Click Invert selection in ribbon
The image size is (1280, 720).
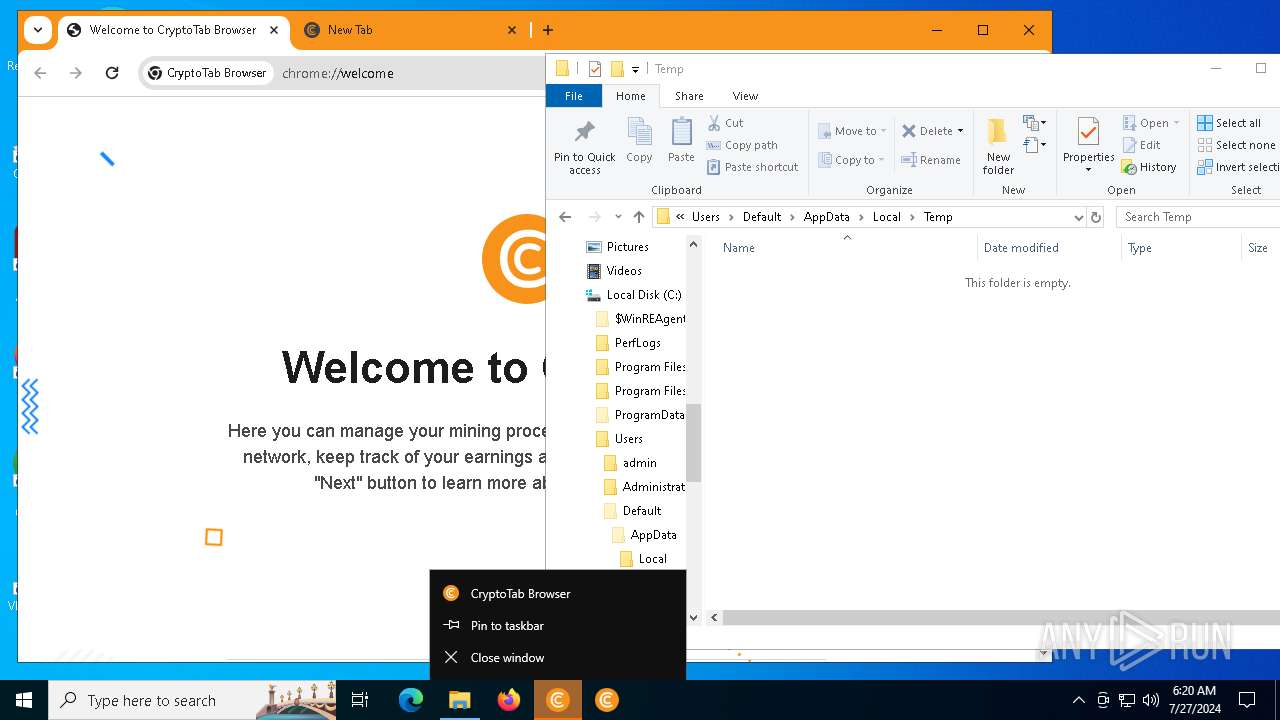click(1239, 167)
